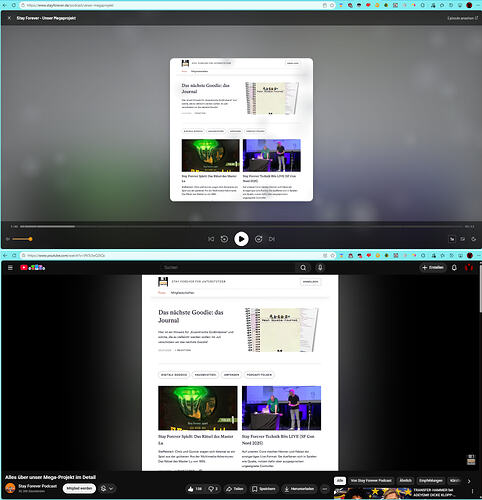482x500 pixels.
Task: Show more filter chips with right chevron
Action: (469, 481)
